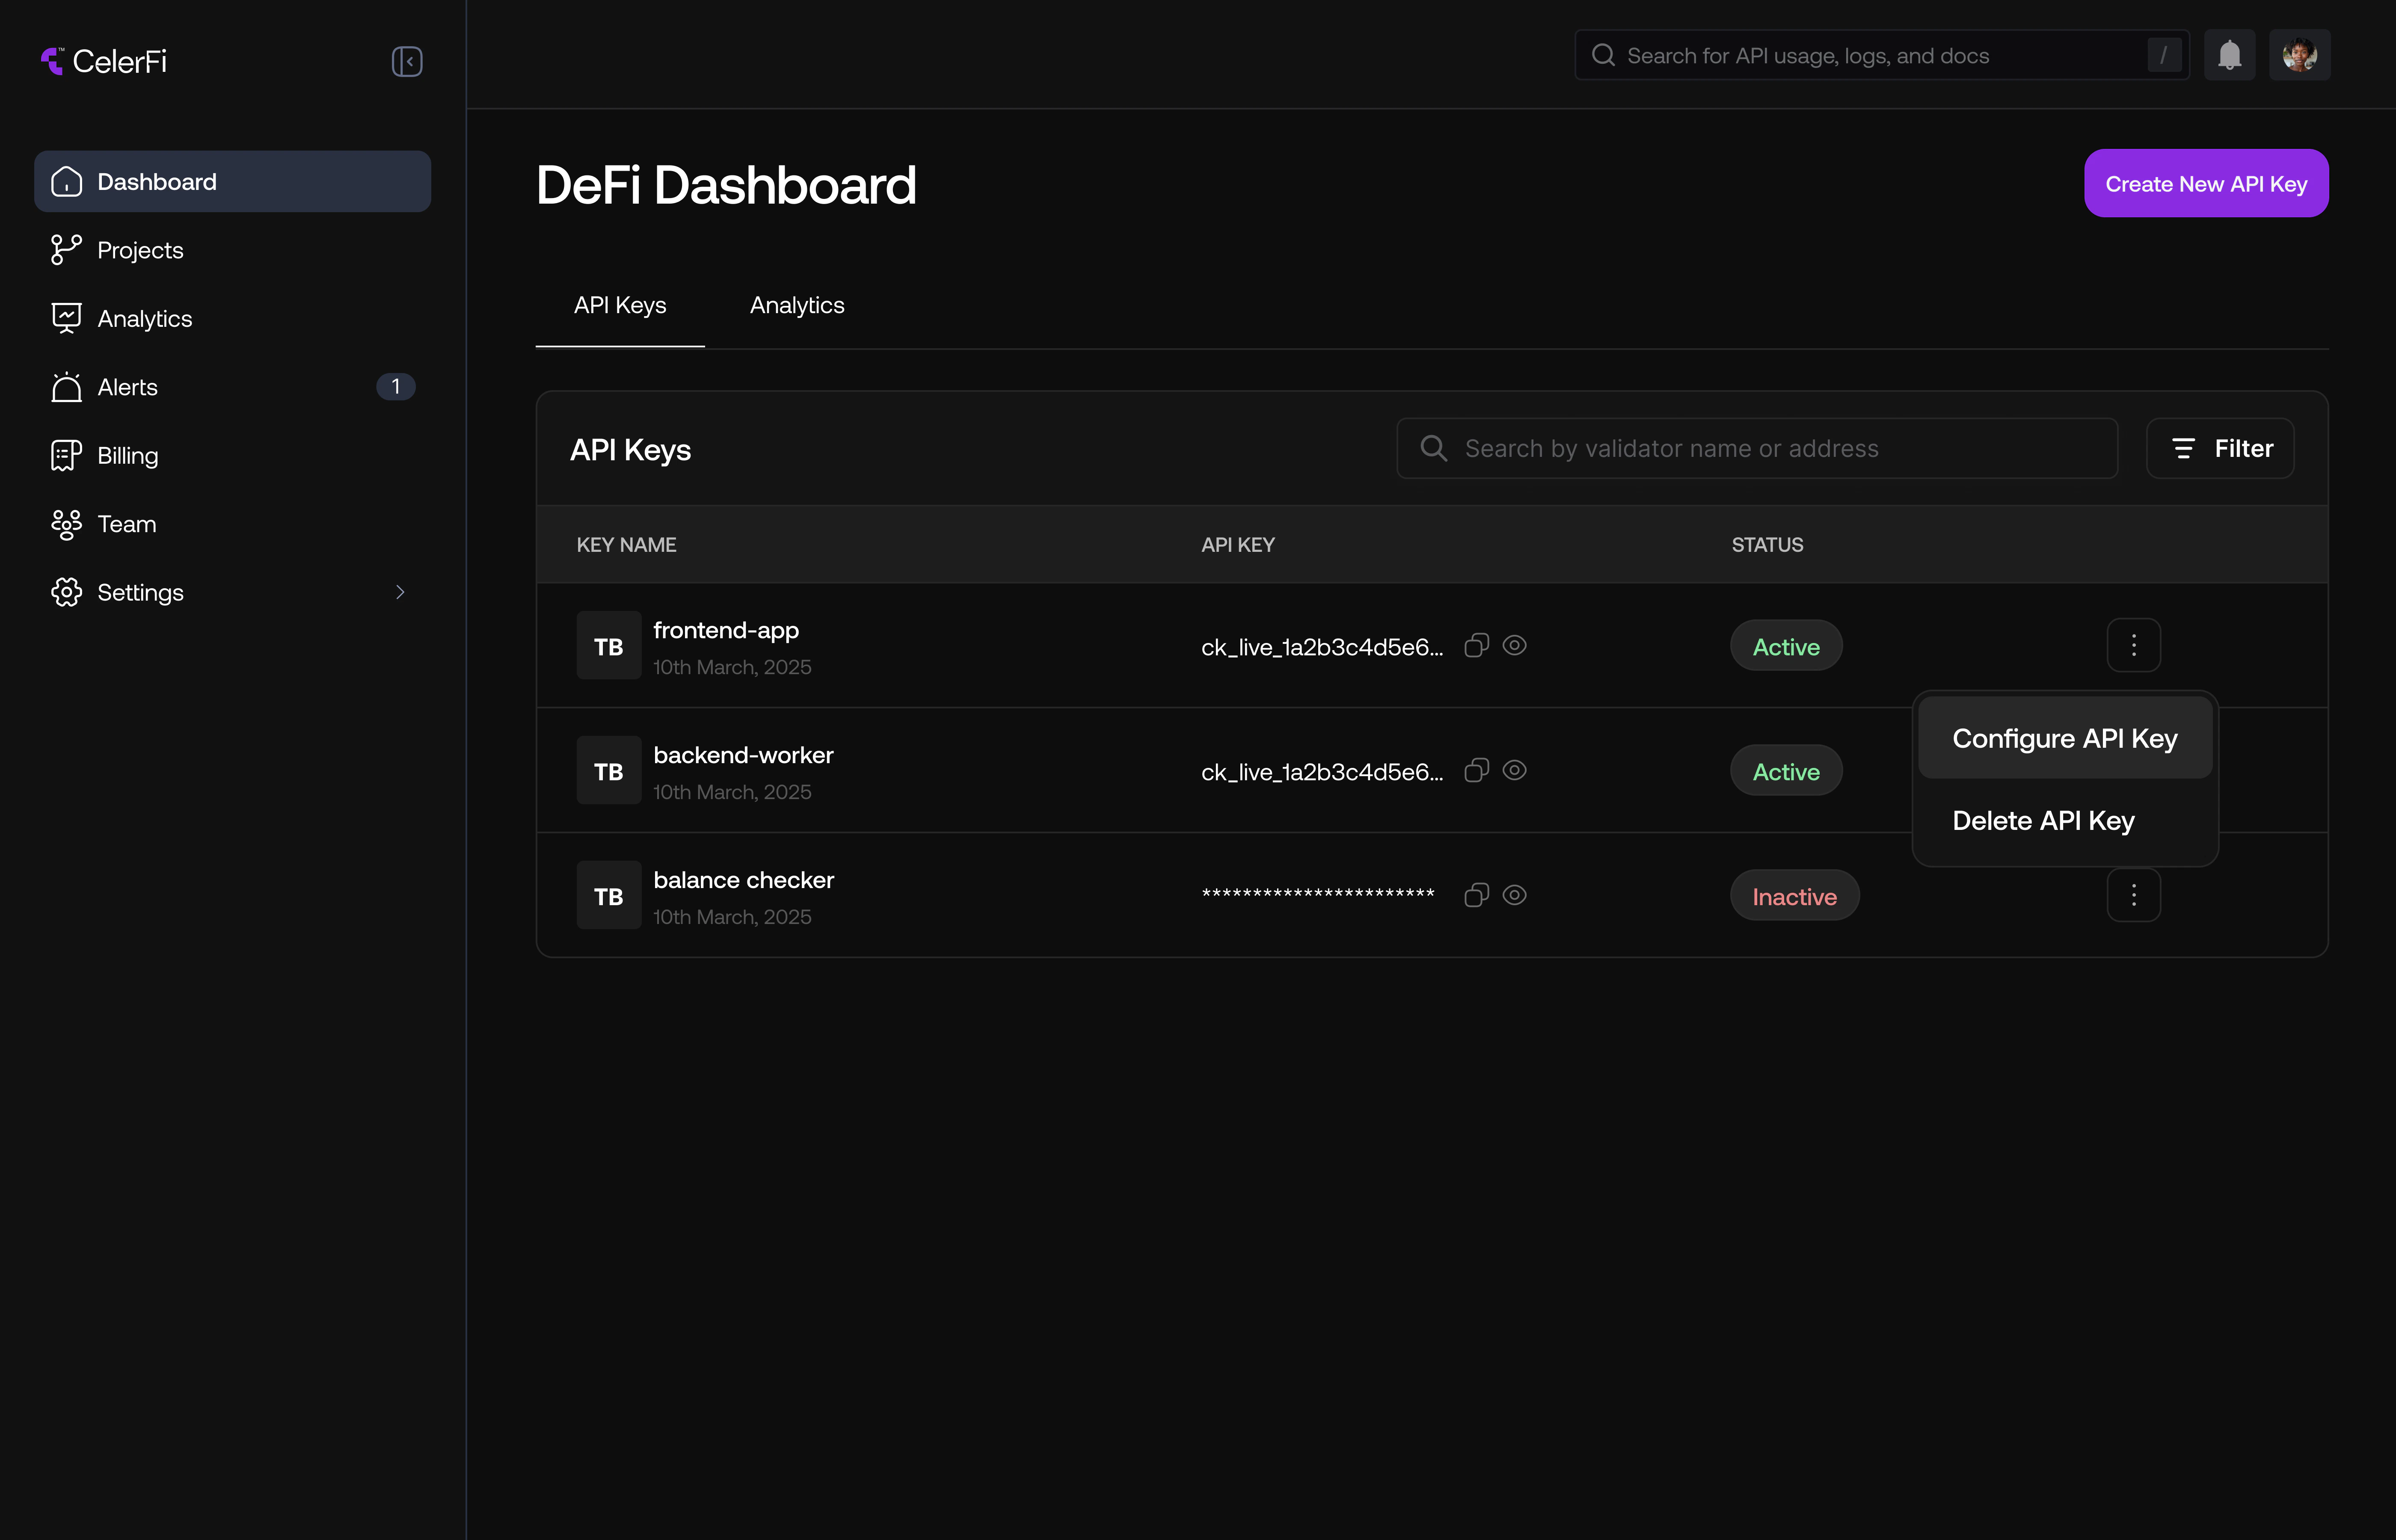This screenshot has height=1540, width=2396.
Task: Select the Analytics icon in the sidebar
Action: [x=65, y=318]
